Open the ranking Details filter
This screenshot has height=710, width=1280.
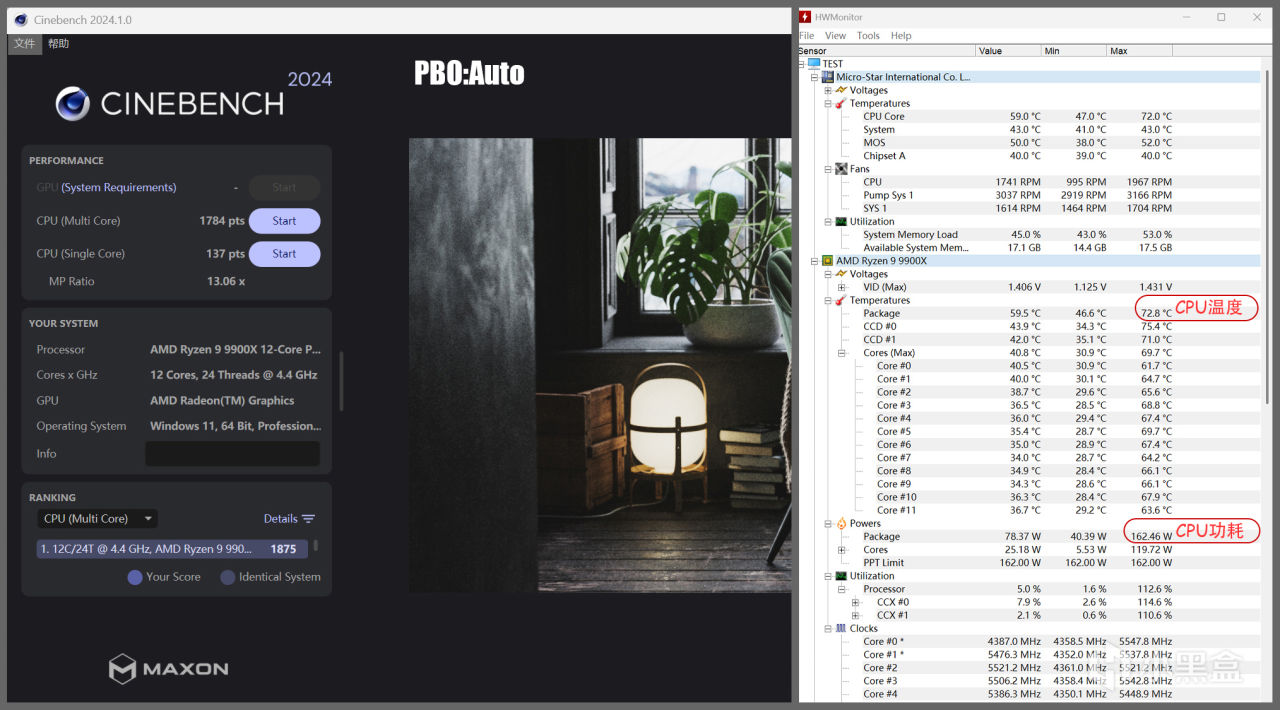(289, 519)
